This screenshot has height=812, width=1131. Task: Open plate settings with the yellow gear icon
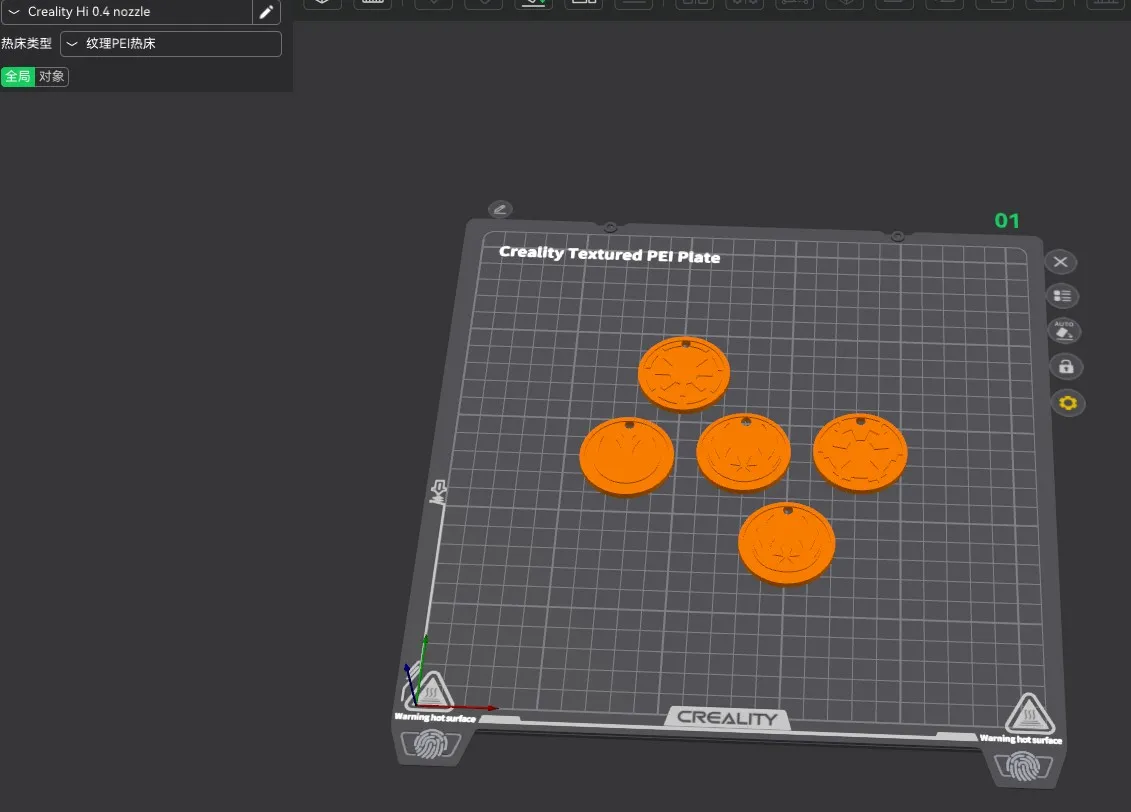(1067, 403)
